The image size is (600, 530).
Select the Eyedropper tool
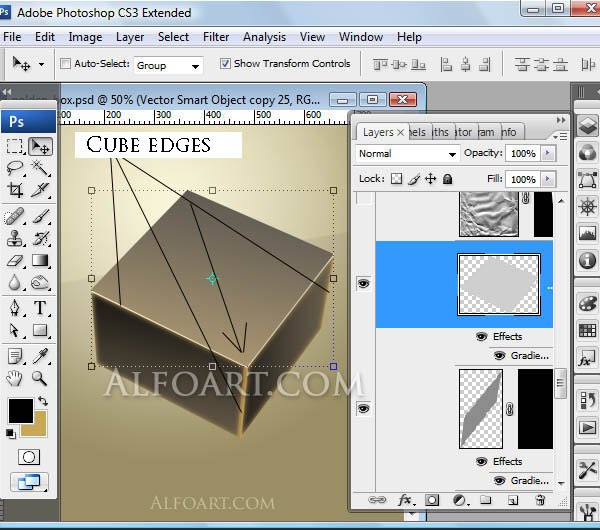(x=40, y=356)
